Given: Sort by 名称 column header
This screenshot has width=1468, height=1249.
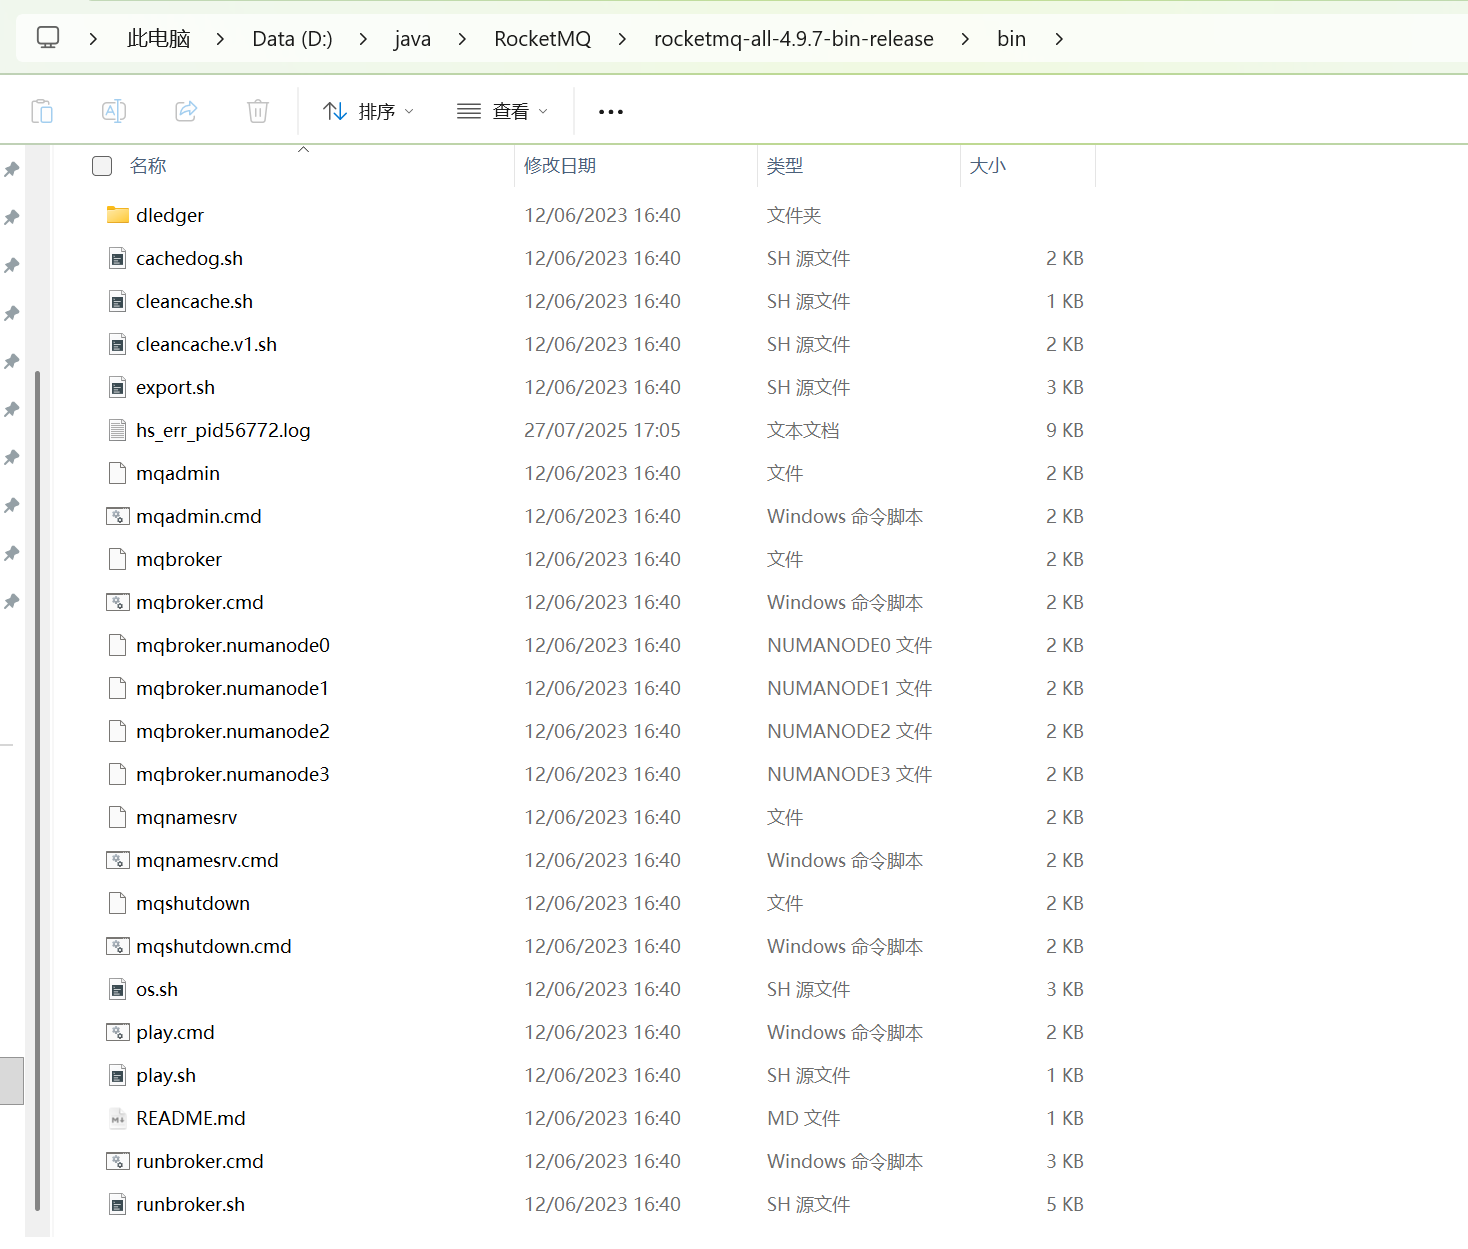Looking at the screenshot, I should [148, 166].
